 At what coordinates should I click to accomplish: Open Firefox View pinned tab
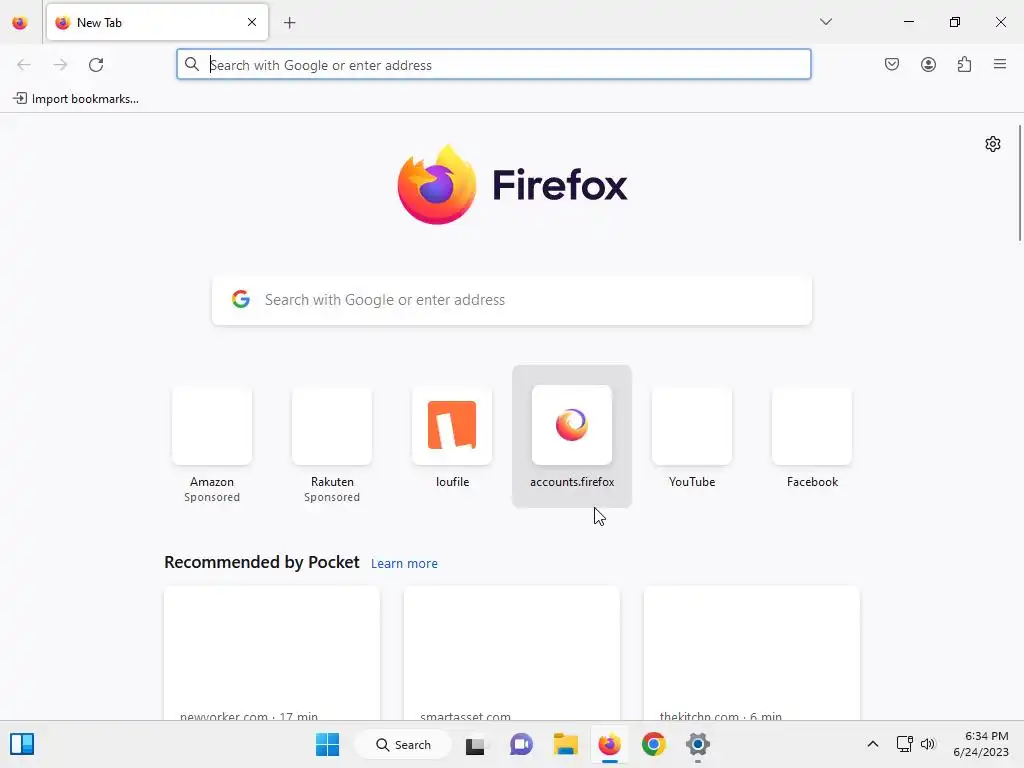[20, 23]
